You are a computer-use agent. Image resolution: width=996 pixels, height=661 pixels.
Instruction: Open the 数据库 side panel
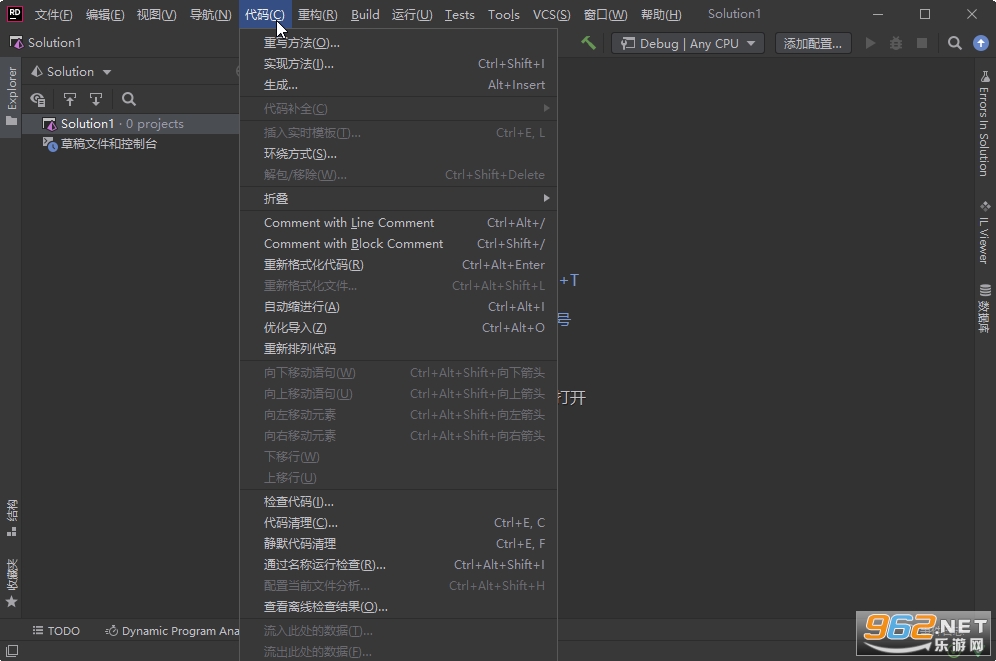(x=984, y=308)
